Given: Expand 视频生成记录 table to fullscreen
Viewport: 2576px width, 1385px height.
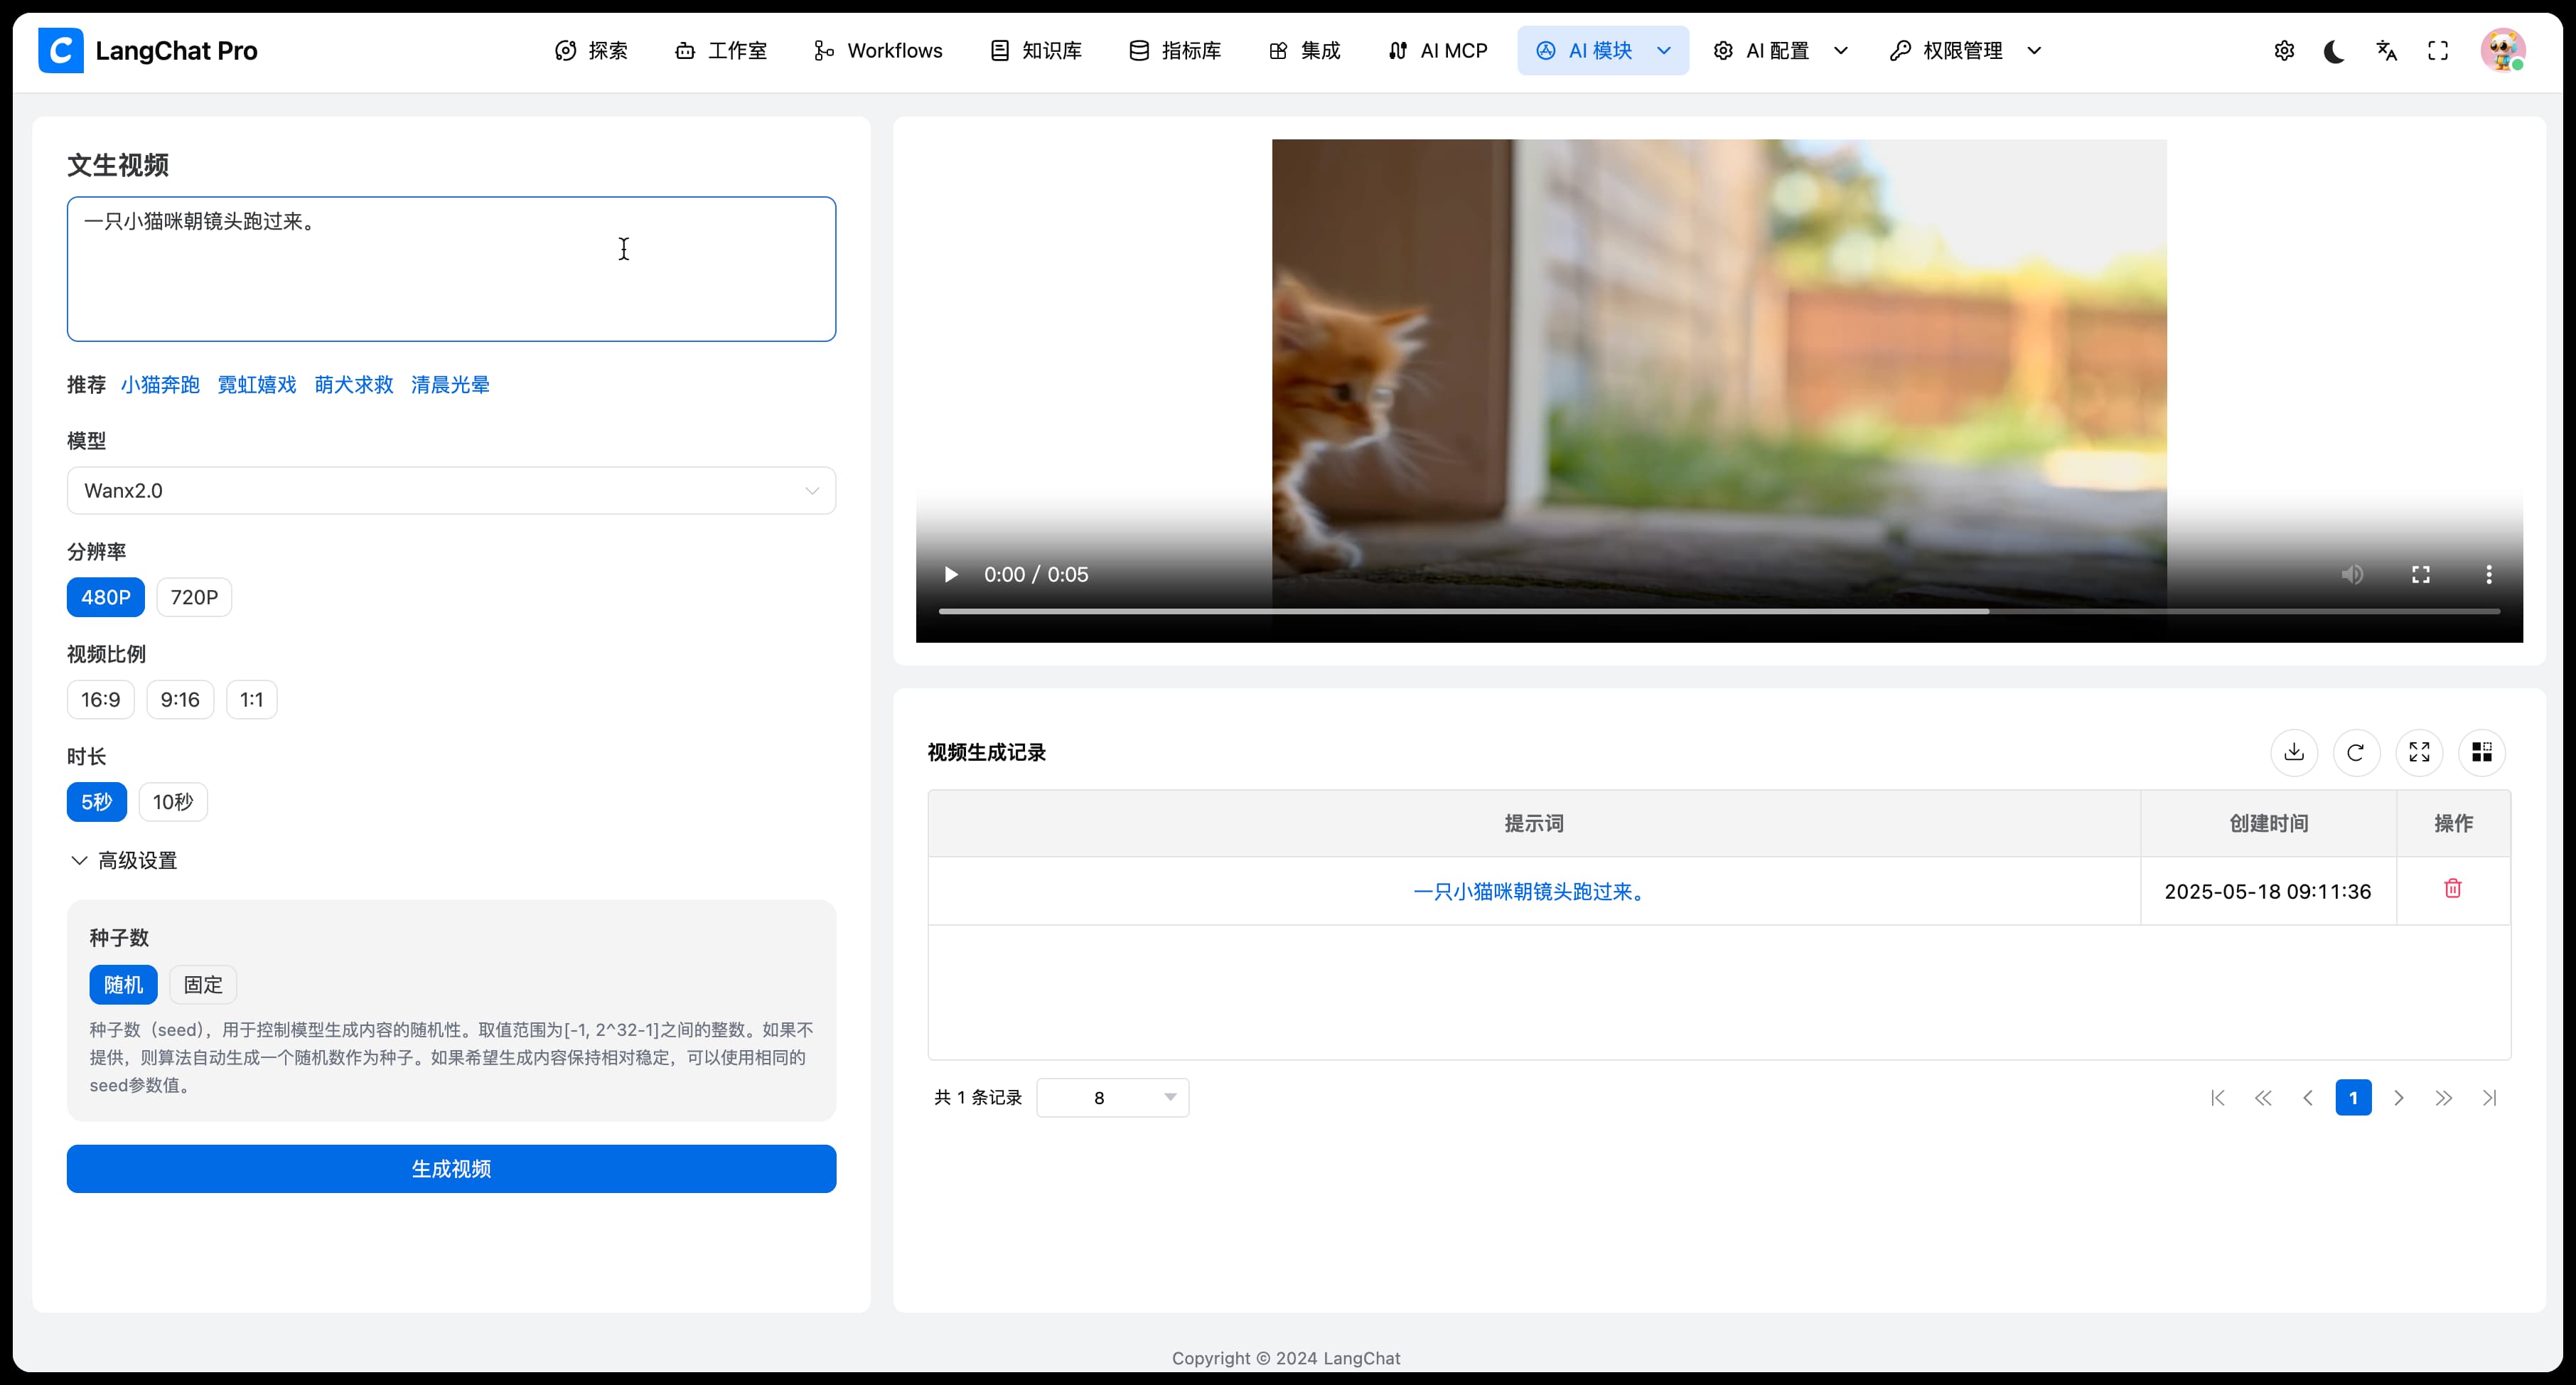Looking at the screenshot, I should pyautogui.click(x=2419, y=752).
